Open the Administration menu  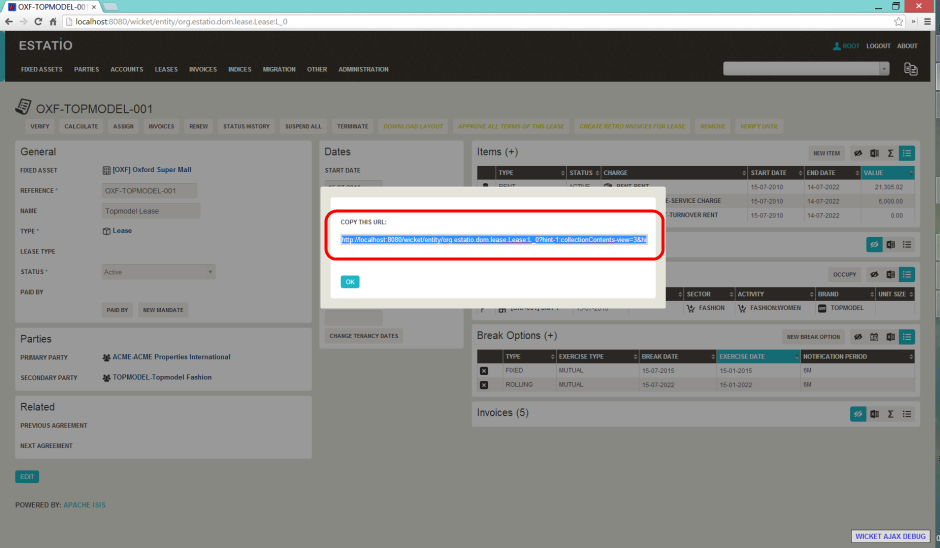click(363, 70)
